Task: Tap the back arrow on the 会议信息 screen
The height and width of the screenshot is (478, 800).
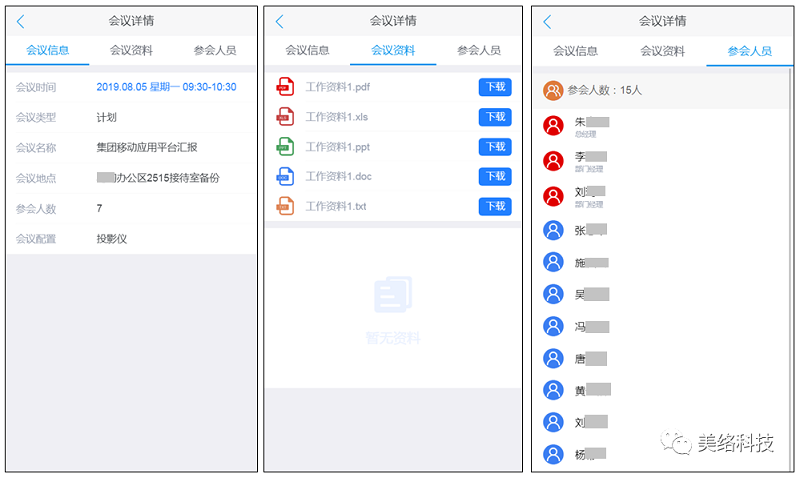Action: pyautogui.click(x=21, y=21)
